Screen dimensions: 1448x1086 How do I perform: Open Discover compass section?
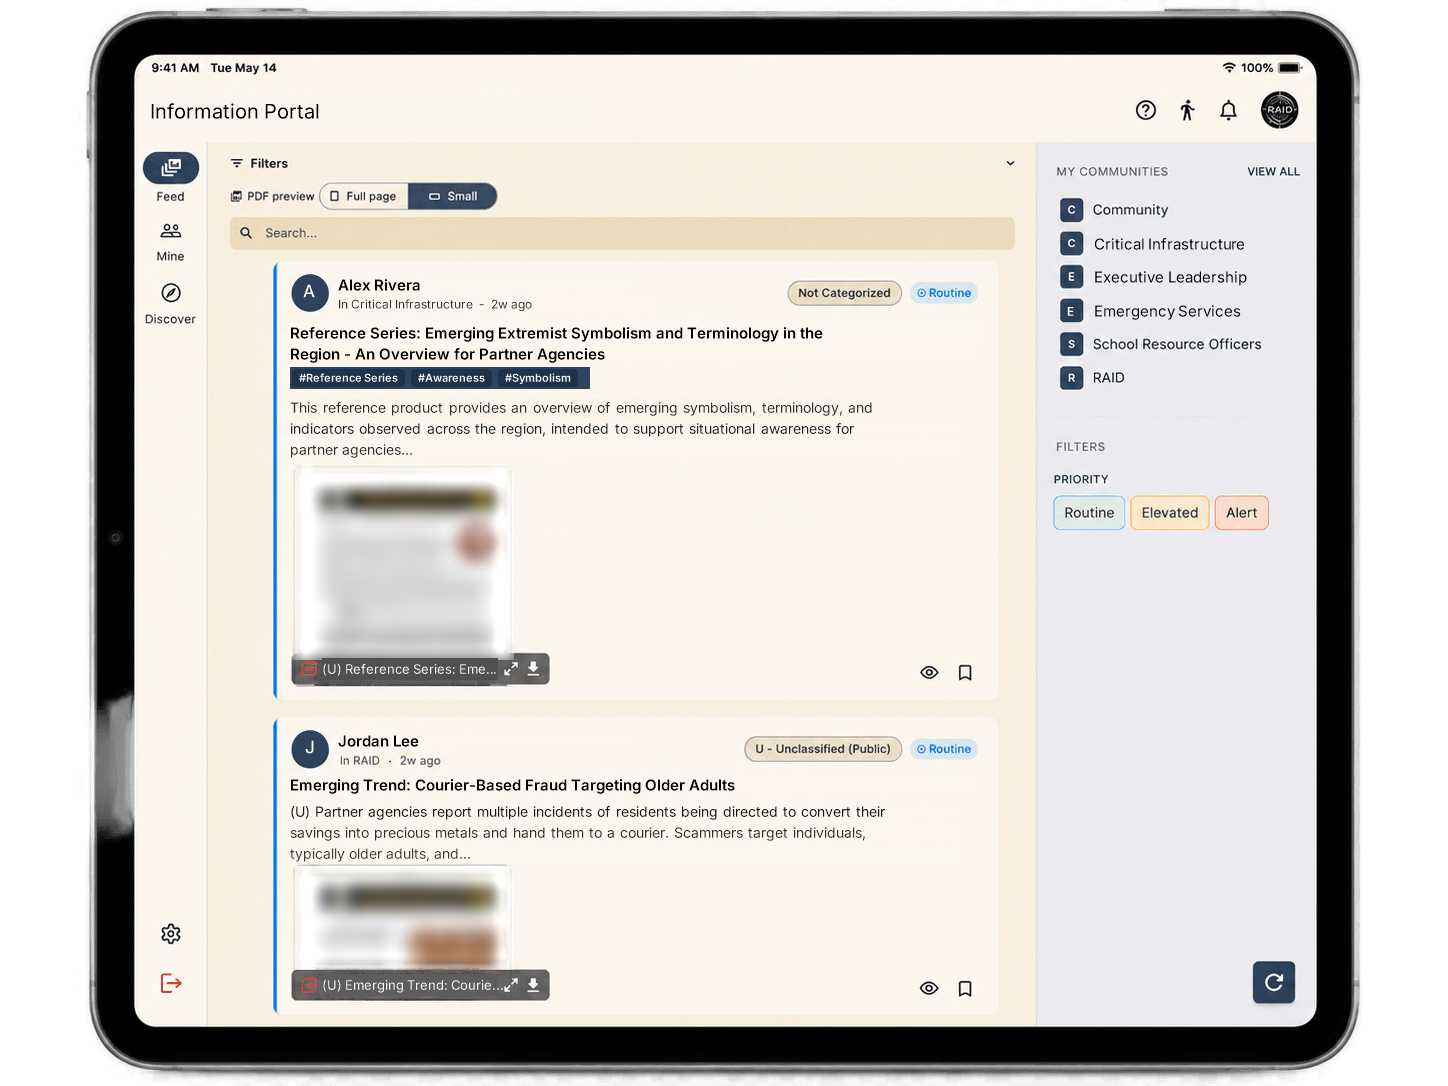coord(171,304)
